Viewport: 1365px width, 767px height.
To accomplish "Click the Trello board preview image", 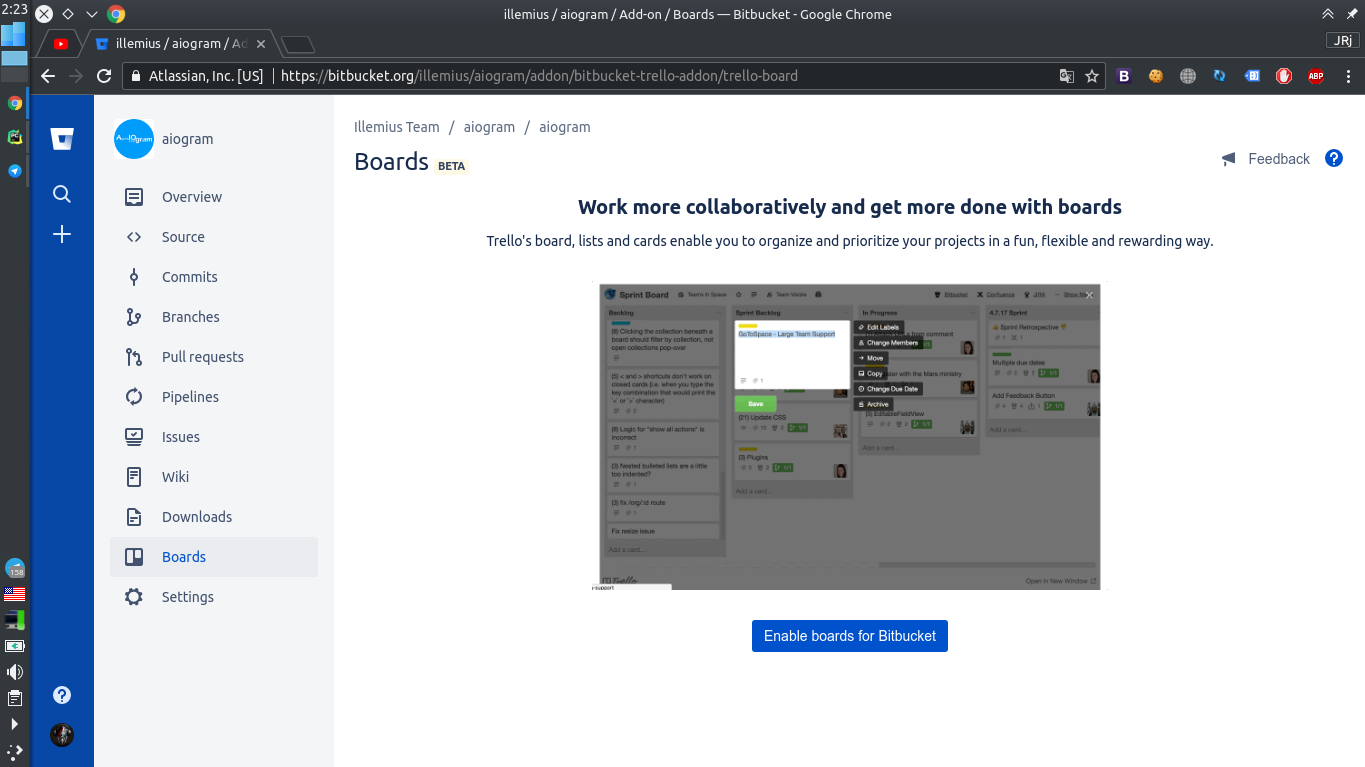I will [x=850, y=436].
